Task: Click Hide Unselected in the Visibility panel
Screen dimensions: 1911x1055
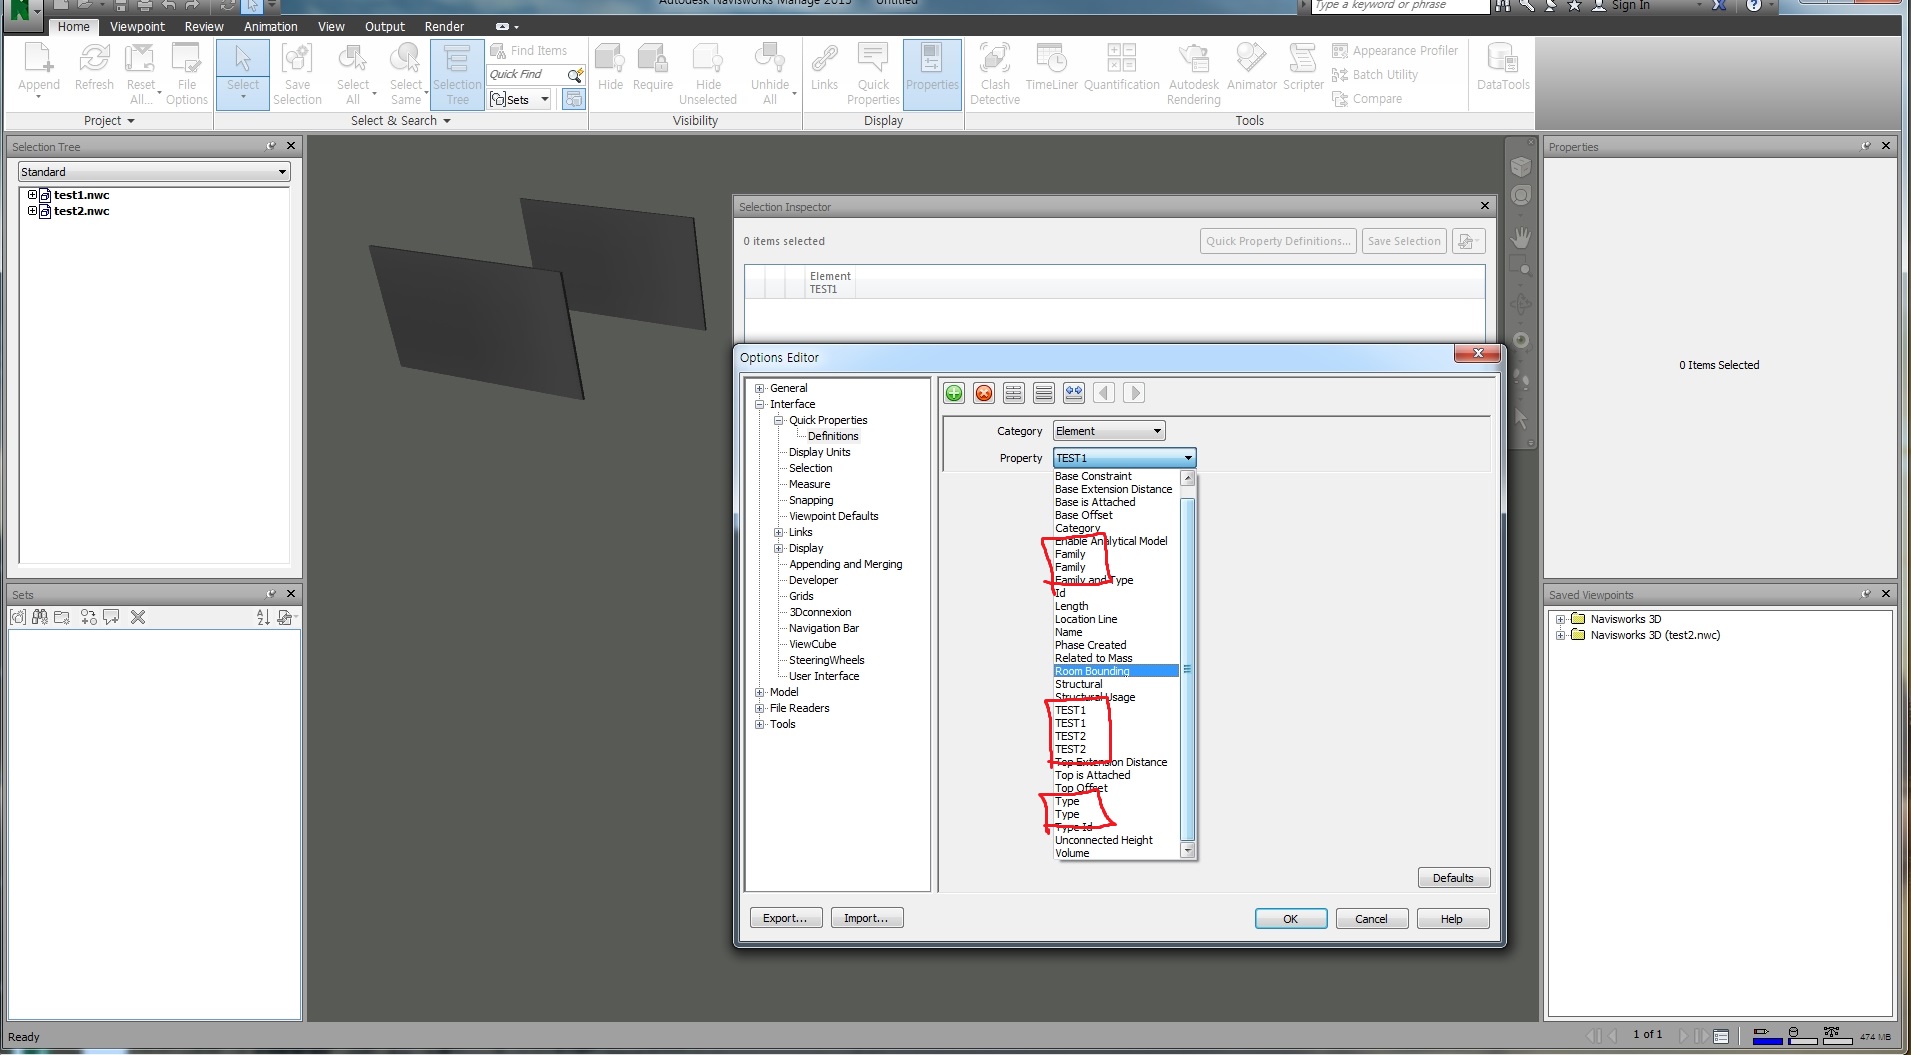Action: (708, 73)
